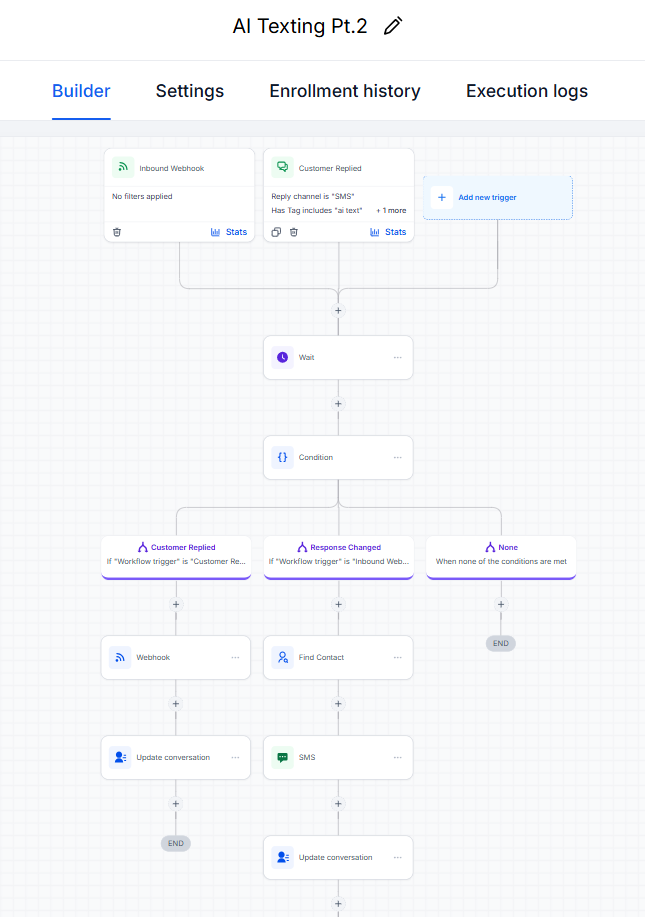Click the Find Contact icon
Image resolution: width=645 pixels, height=917 pixels.
[x=282, y=657]
